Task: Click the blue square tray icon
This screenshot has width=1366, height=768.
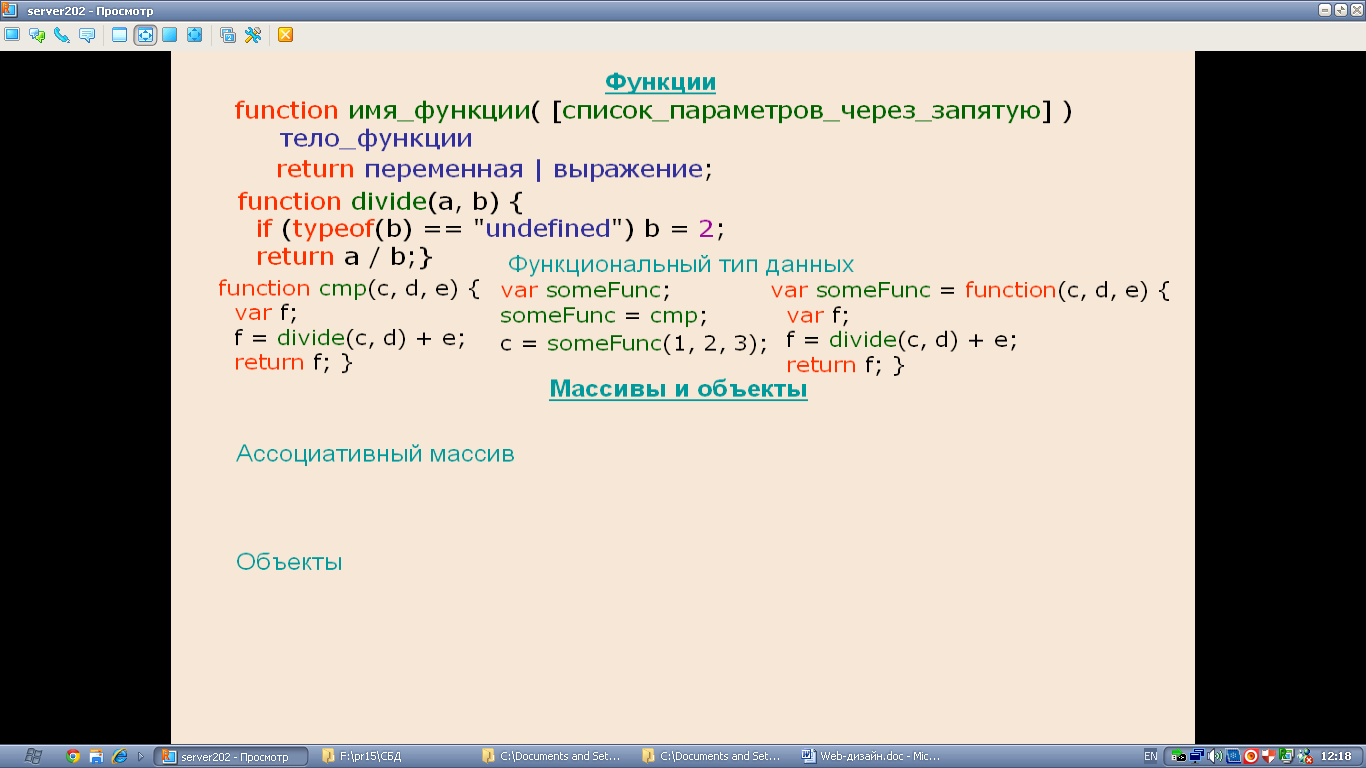Action: click(x=1232, y=756)
